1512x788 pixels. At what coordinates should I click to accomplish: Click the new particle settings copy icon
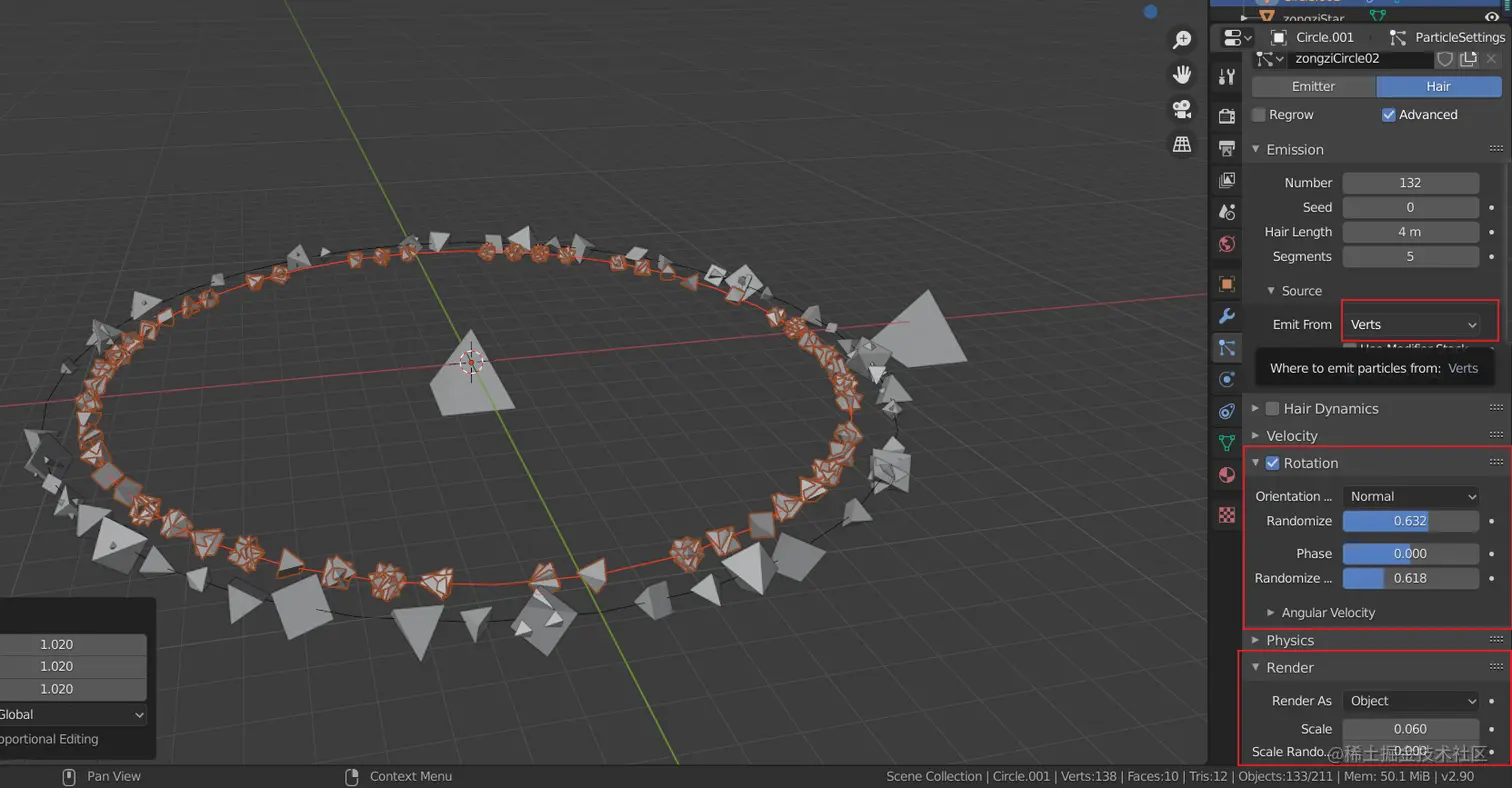1468,59
